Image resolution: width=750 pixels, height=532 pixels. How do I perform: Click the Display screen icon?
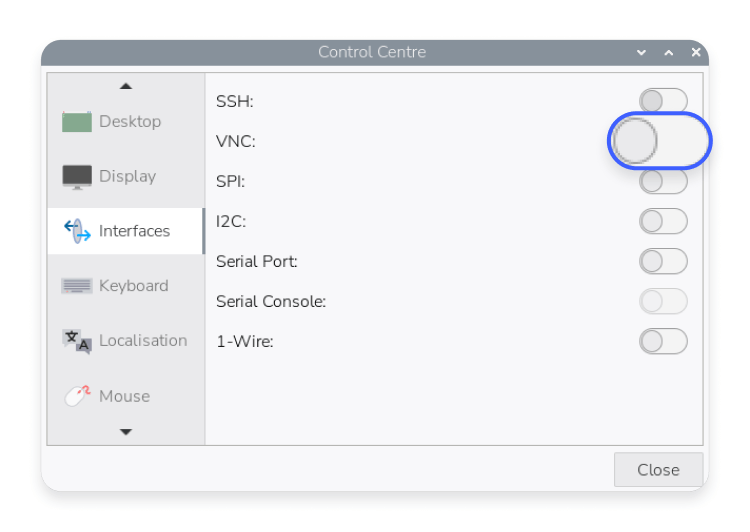(x=77, y=177)
